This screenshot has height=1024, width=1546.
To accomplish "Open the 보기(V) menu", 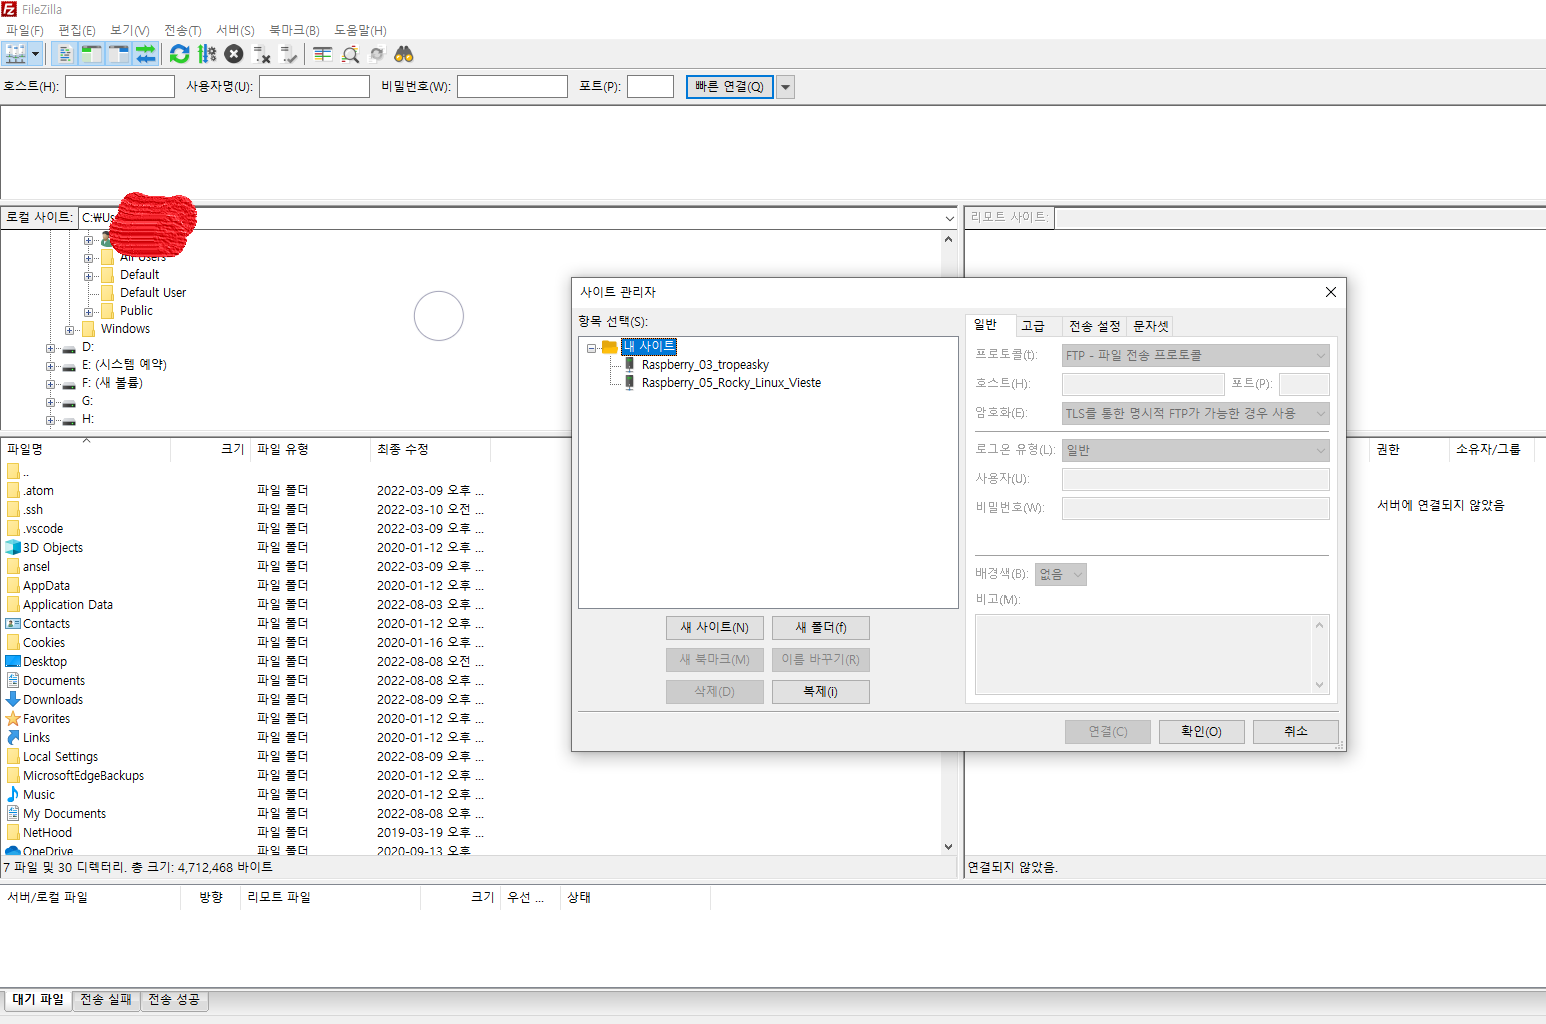I will [130, 30].
